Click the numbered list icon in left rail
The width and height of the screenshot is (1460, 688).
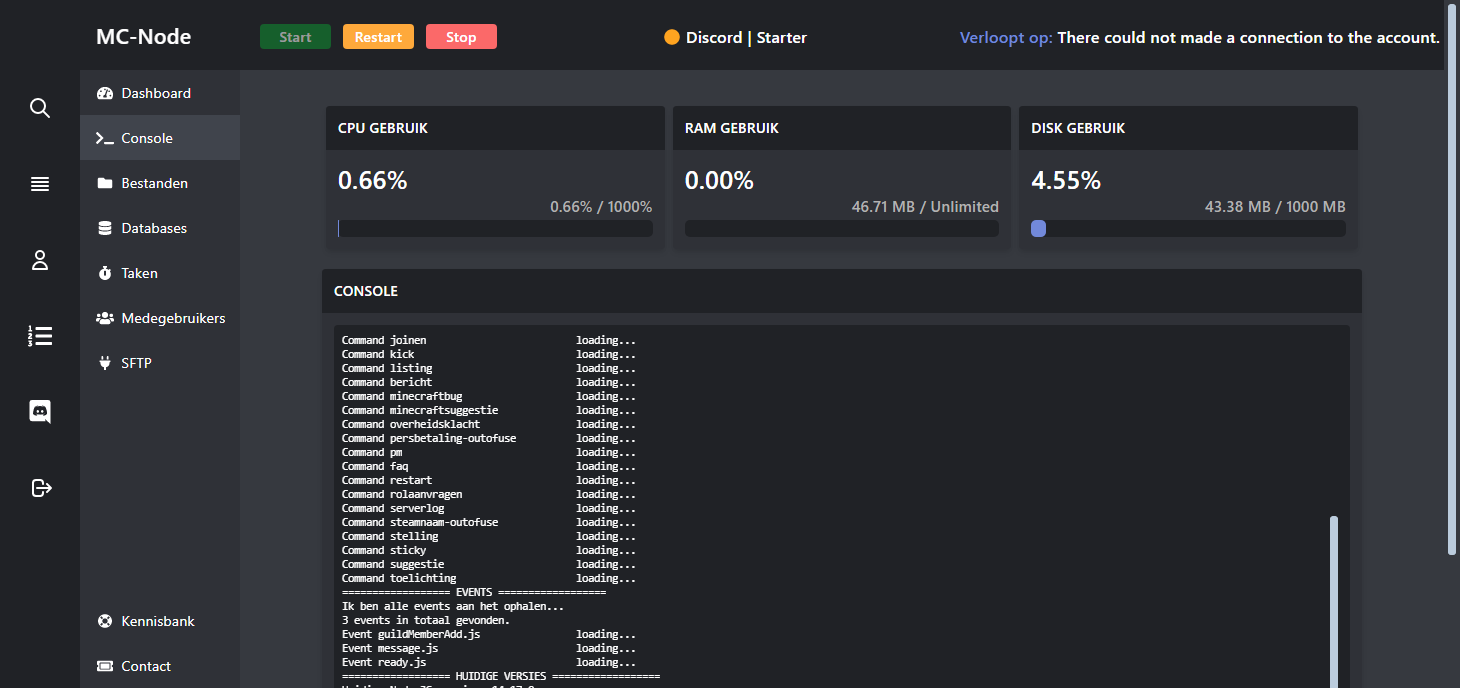[x=40, y=336]
